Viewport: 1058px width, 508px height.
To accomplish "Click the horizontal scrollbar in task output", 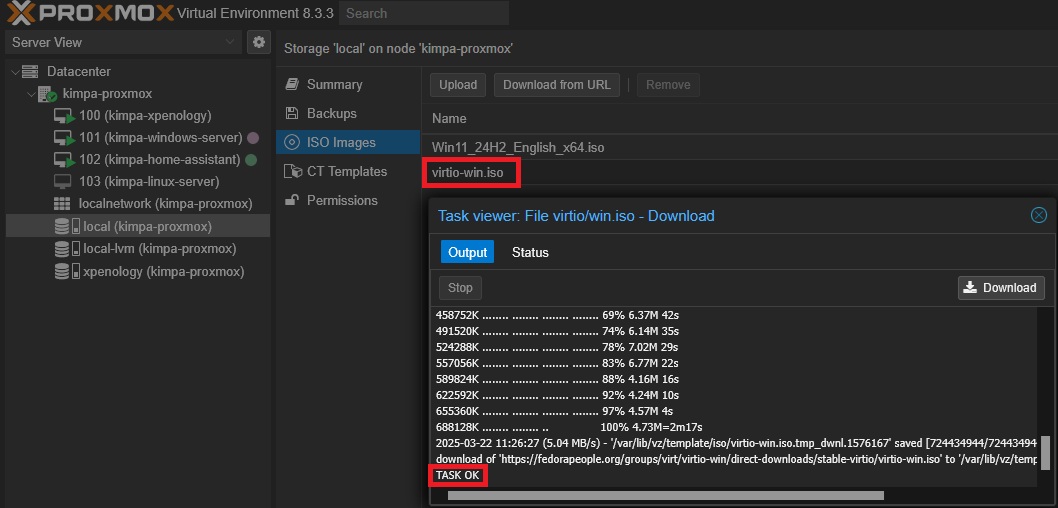I will (665, 495).
